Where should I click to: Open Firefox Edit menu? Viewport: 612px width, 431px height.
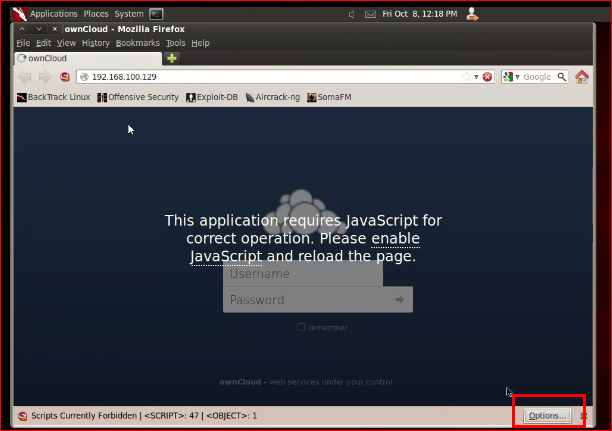pyautogui.click(x=43, y=43)
